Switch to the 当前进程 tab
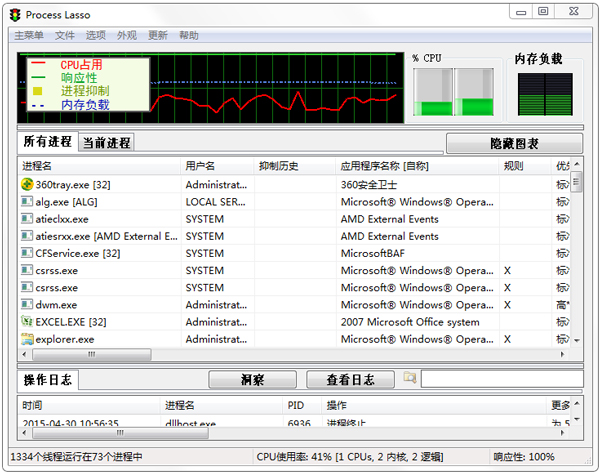The image size is (600, 473). (106, 143)
